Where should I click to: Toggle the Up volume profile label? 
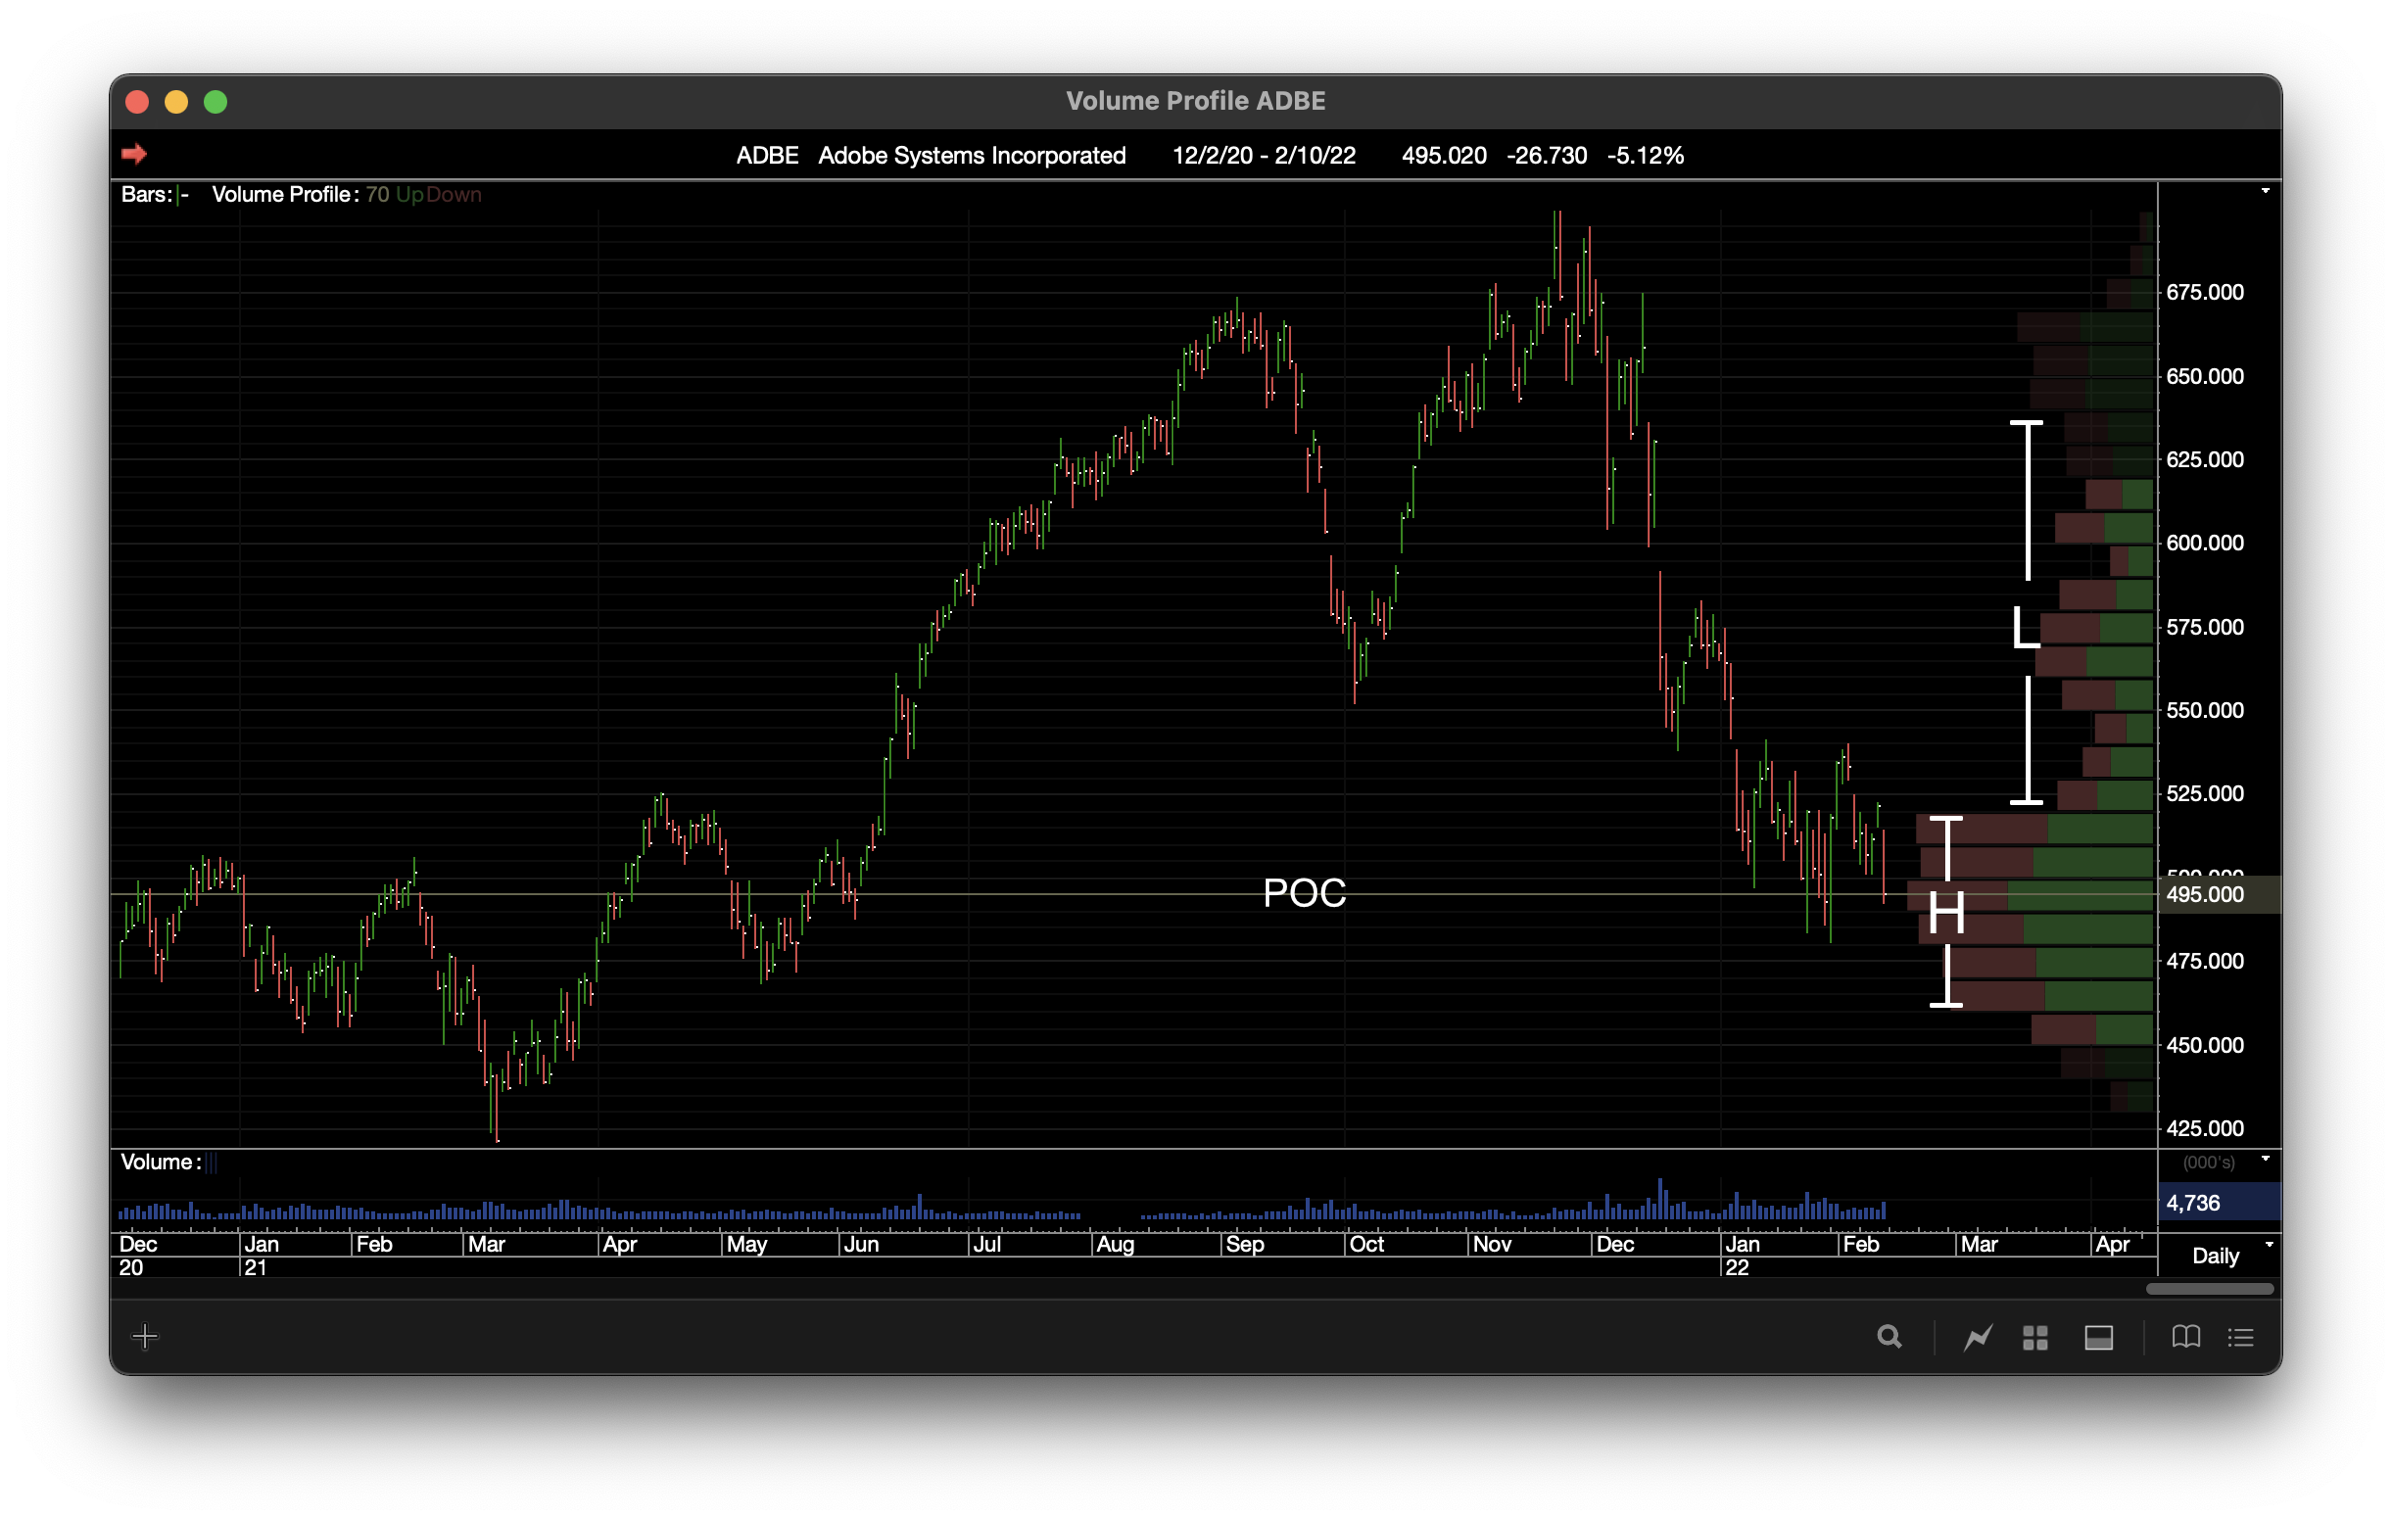click(x=410, y=195)
